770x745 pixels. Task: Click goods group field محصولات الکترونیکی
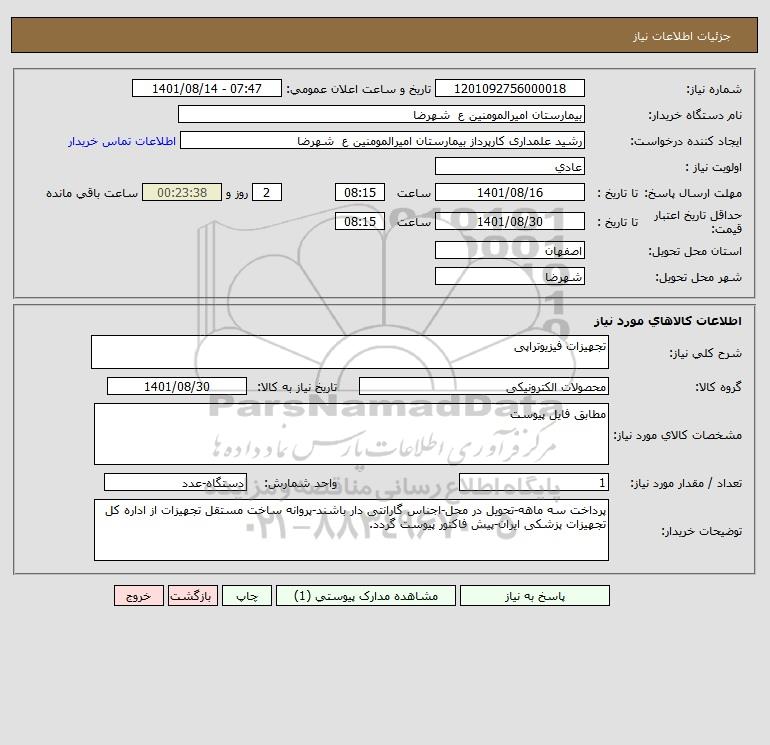pyautogui.click(x=484, y=386)
